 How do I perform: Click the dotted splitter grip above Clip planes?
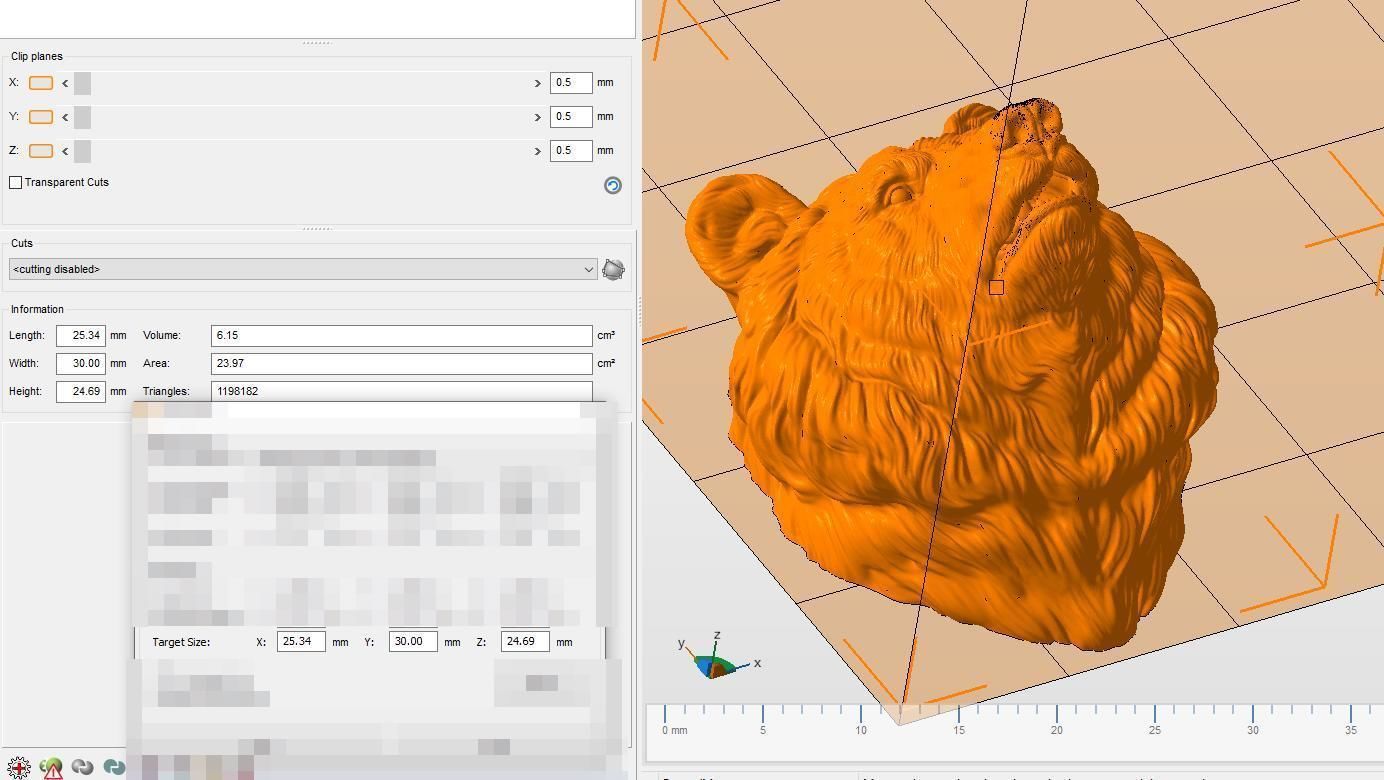coord(317,43)
